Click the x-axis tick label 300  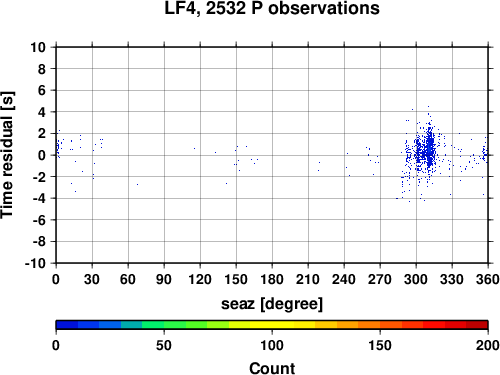(416, 279)
